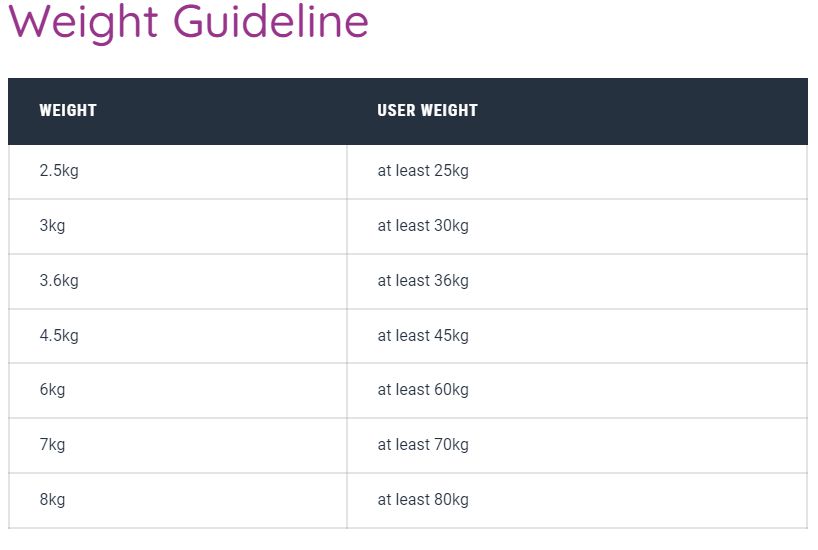The height and width of the screenshot is (550, 818).
Task: Click the word 'Weight' in the purple title
Action: tap(85, 22)
